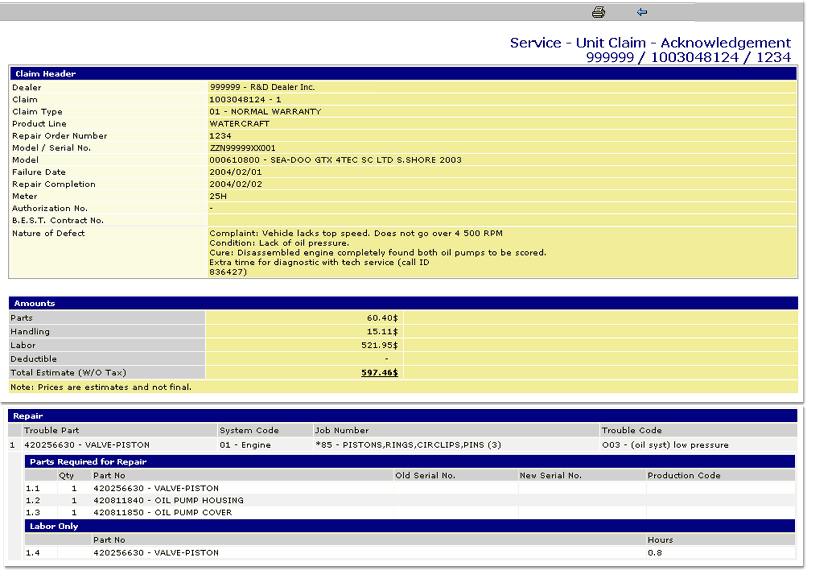Select trouble part 420256630 - VALVE-PISTON in repair row 1
813x576 pixels.
pyautogui.click(x=87, y=445)
